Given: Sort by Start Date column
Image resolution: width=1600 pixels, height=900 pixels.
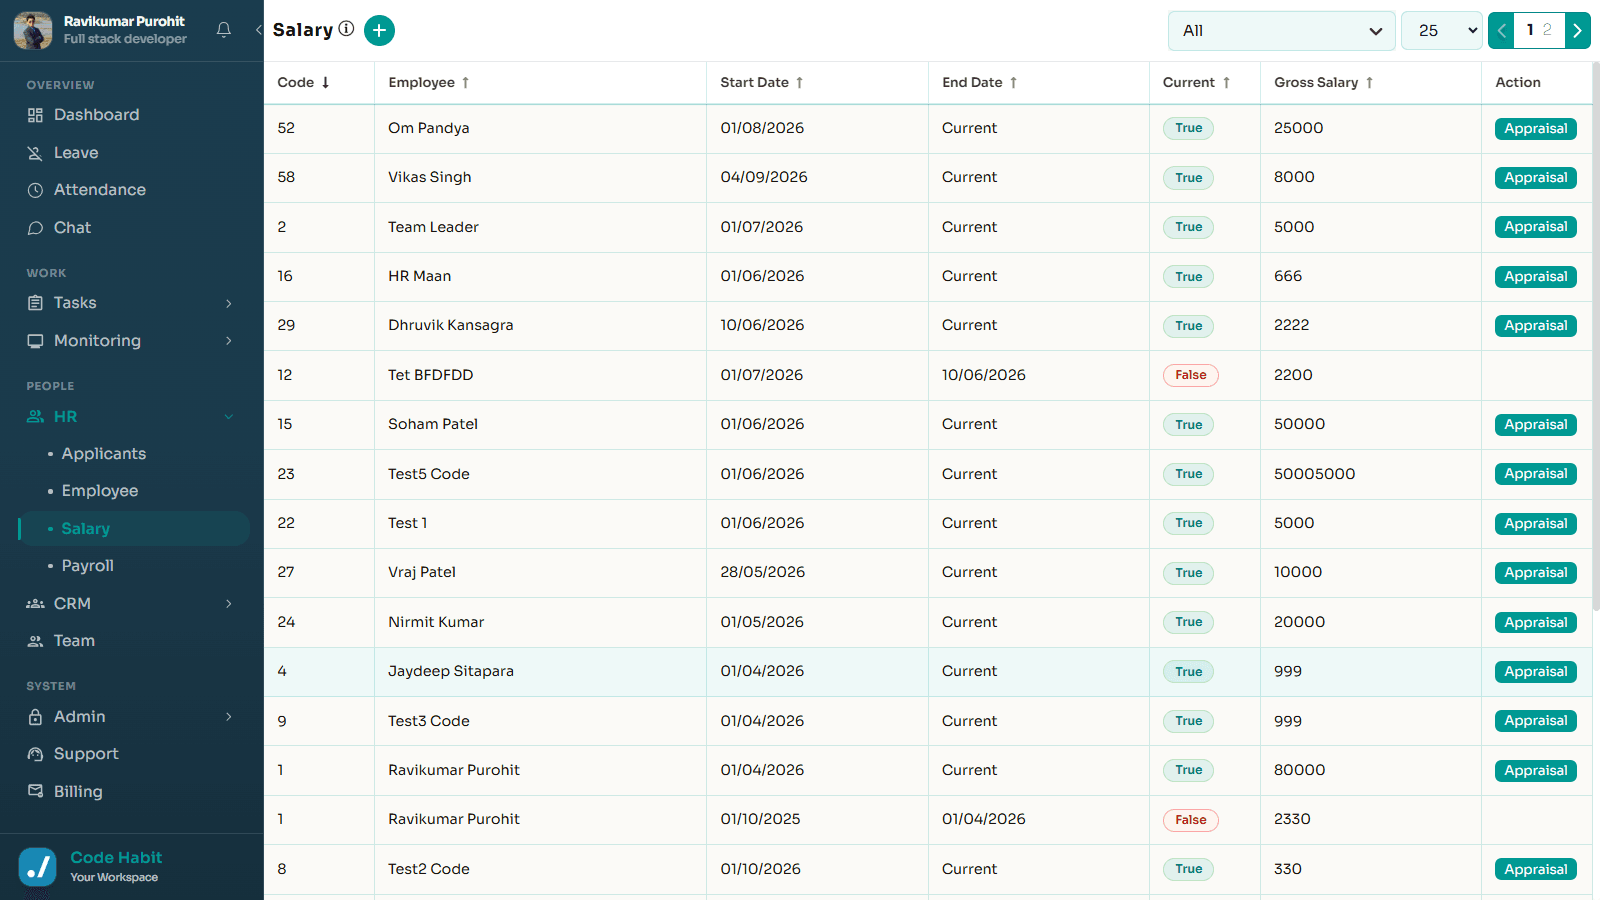Looking at the screenshot, I should pyautogui.click(x=762, y=83).
